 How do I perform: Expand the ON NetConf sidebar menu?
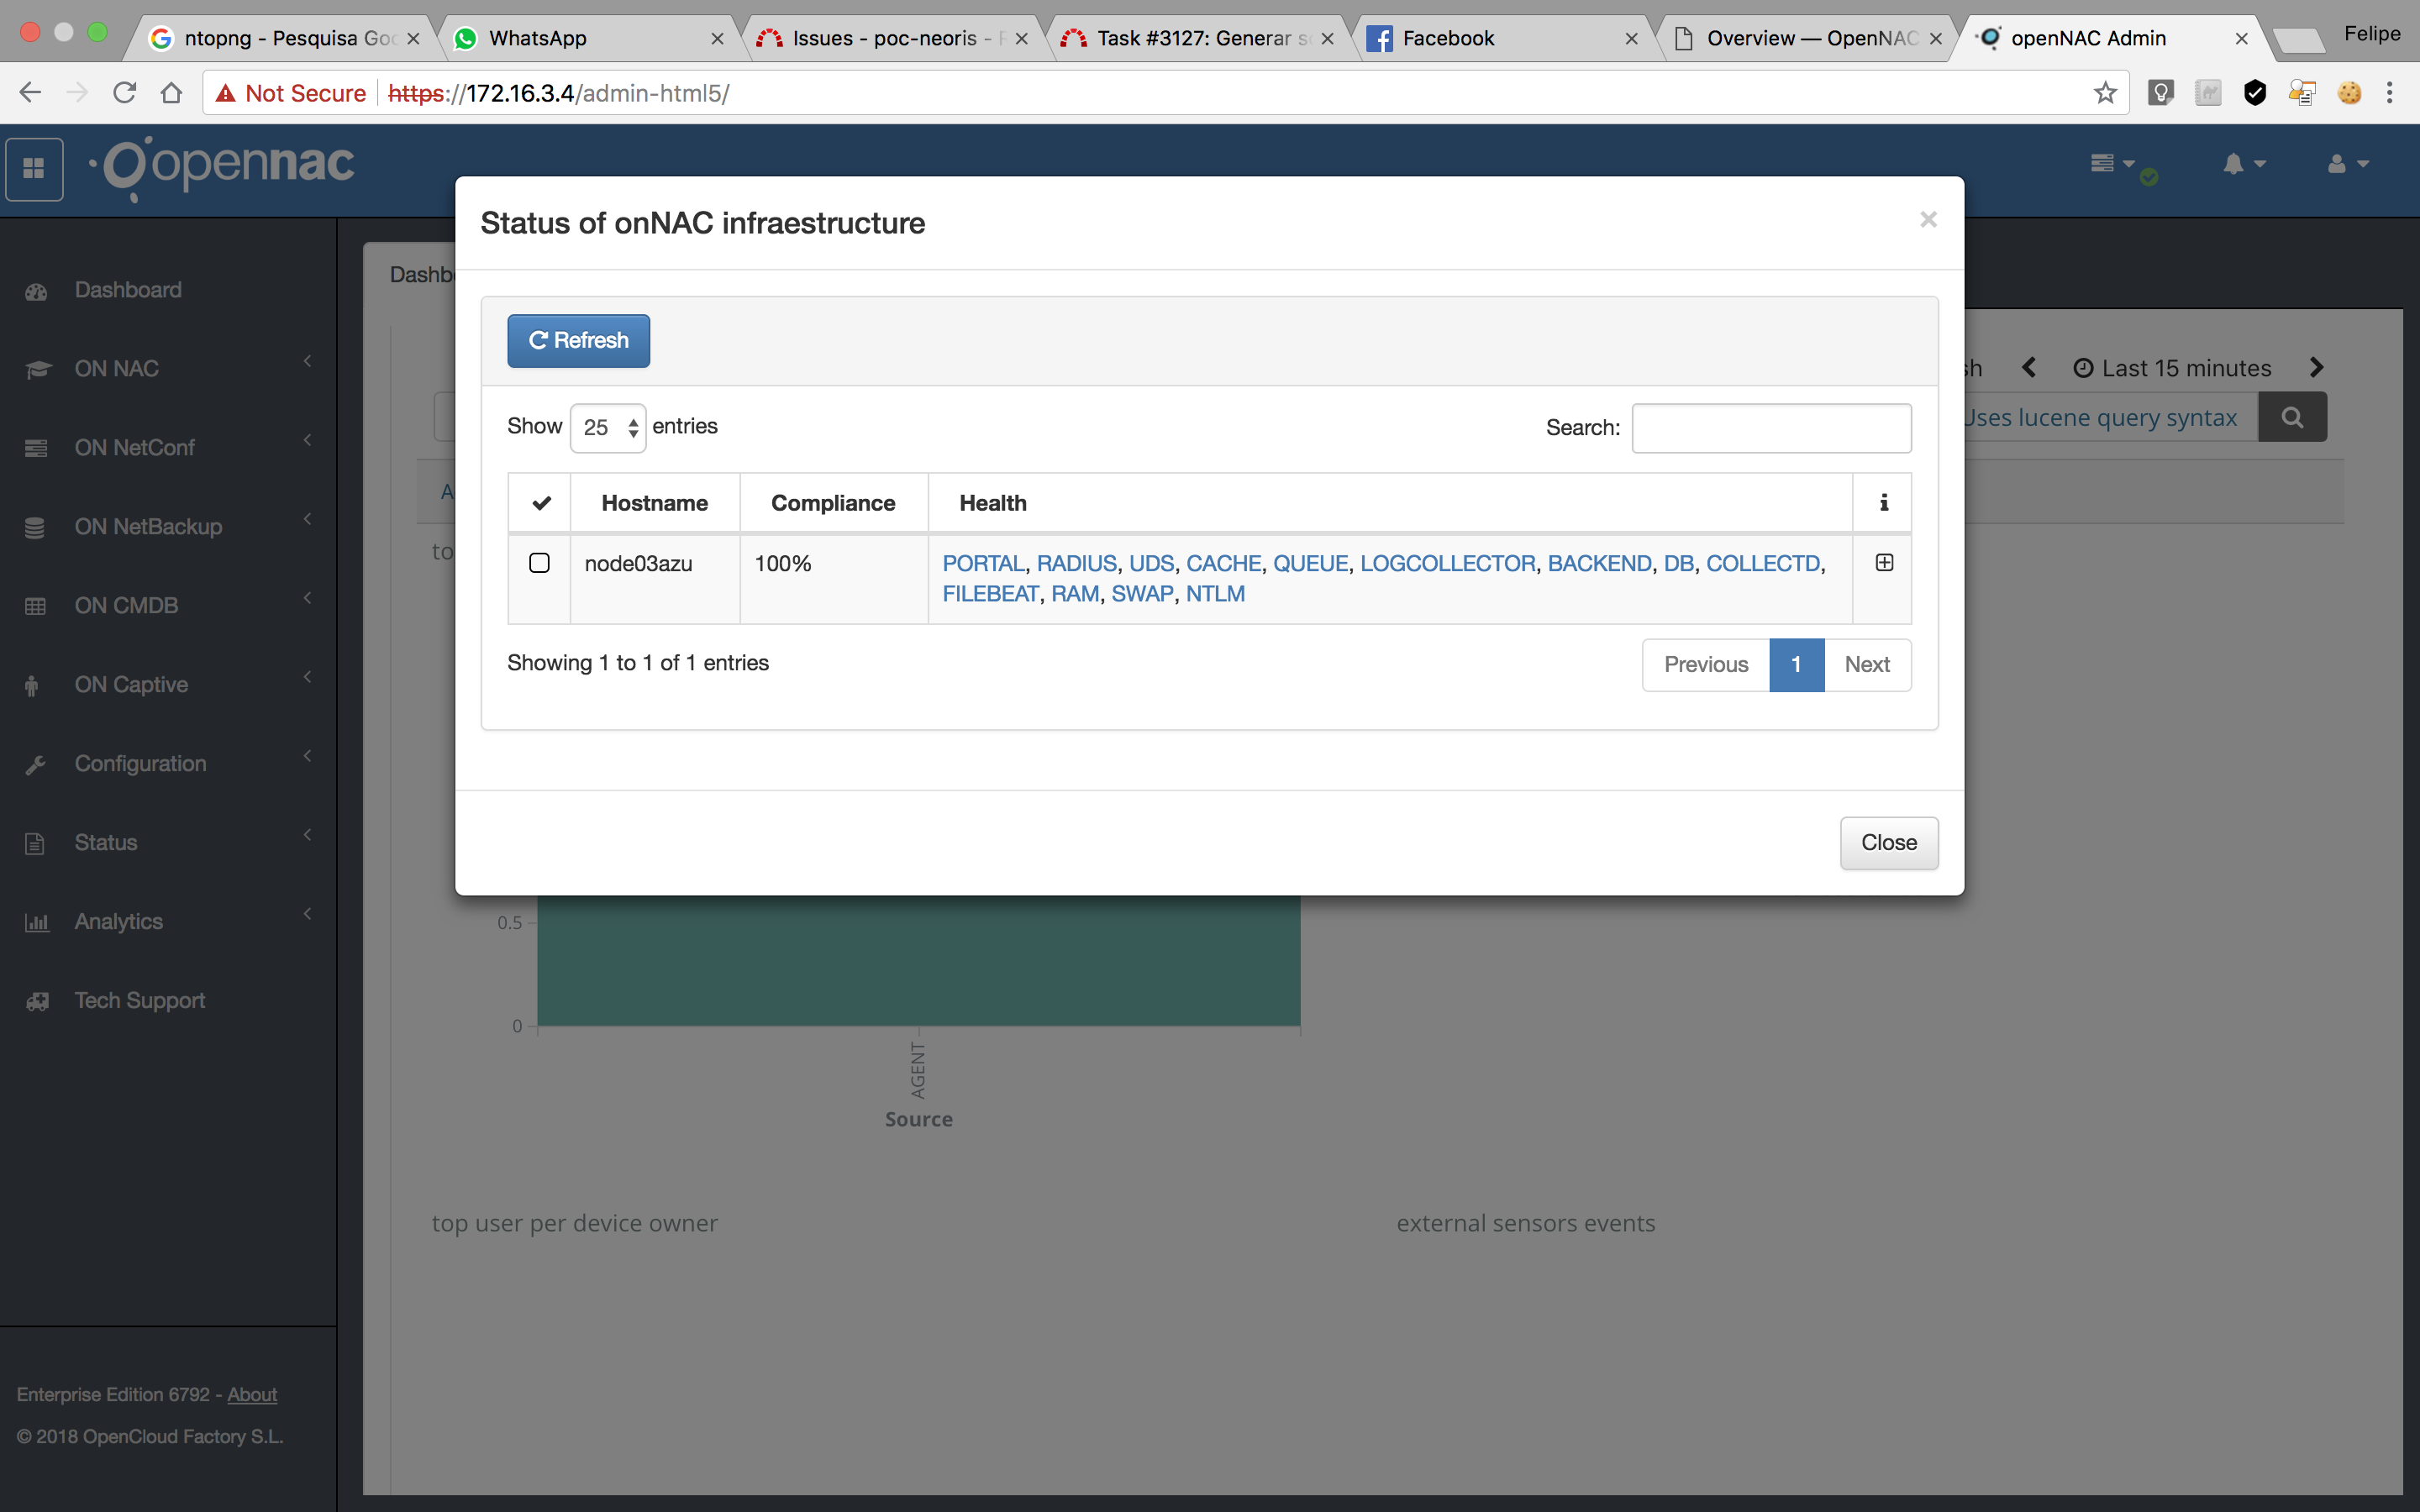coord(168,448)
